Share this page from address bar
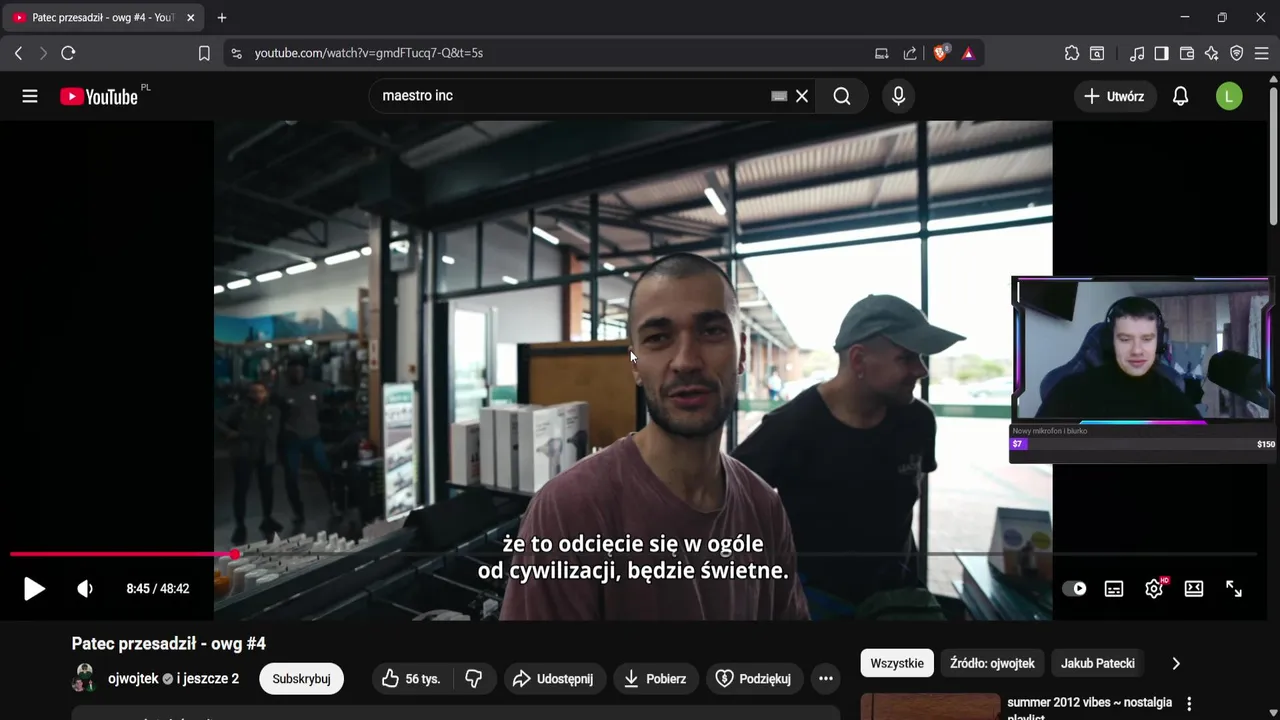 click(x=910, y=53)
